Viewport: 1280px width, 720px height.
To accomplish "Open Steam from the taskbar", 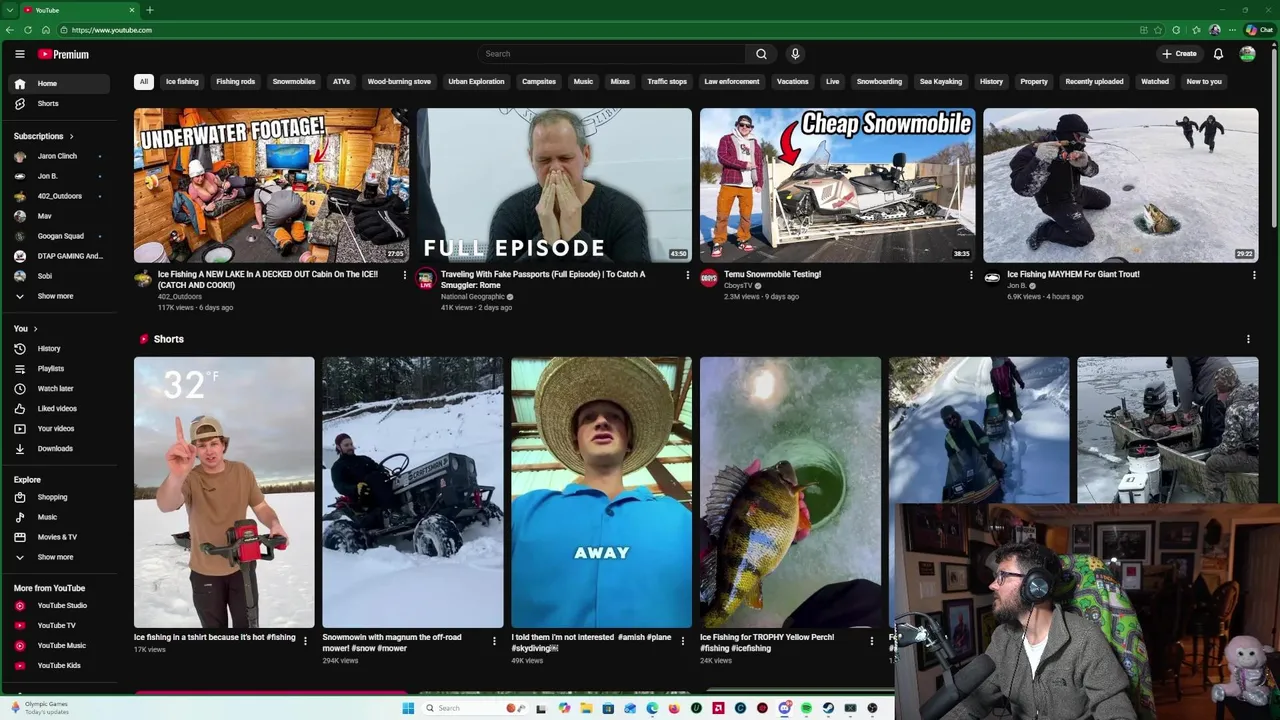I will tap(828, 708).
